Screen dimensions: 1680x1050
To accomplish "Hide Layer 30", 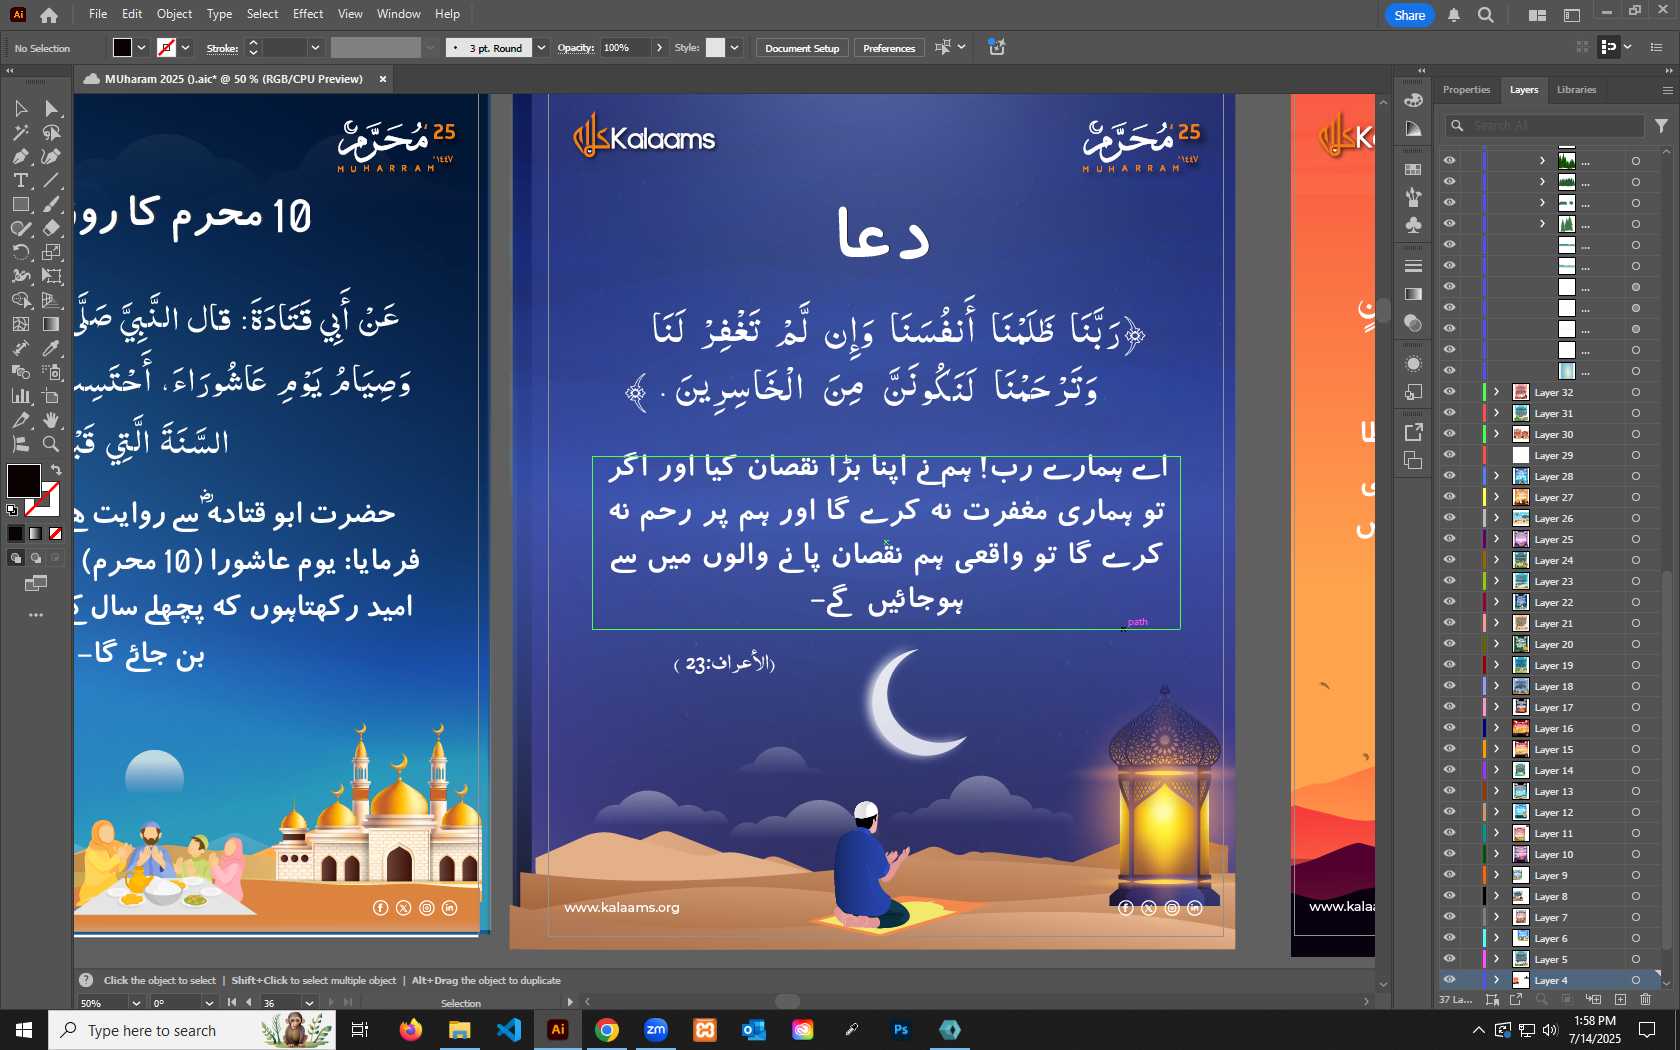I will (1449, 434).
